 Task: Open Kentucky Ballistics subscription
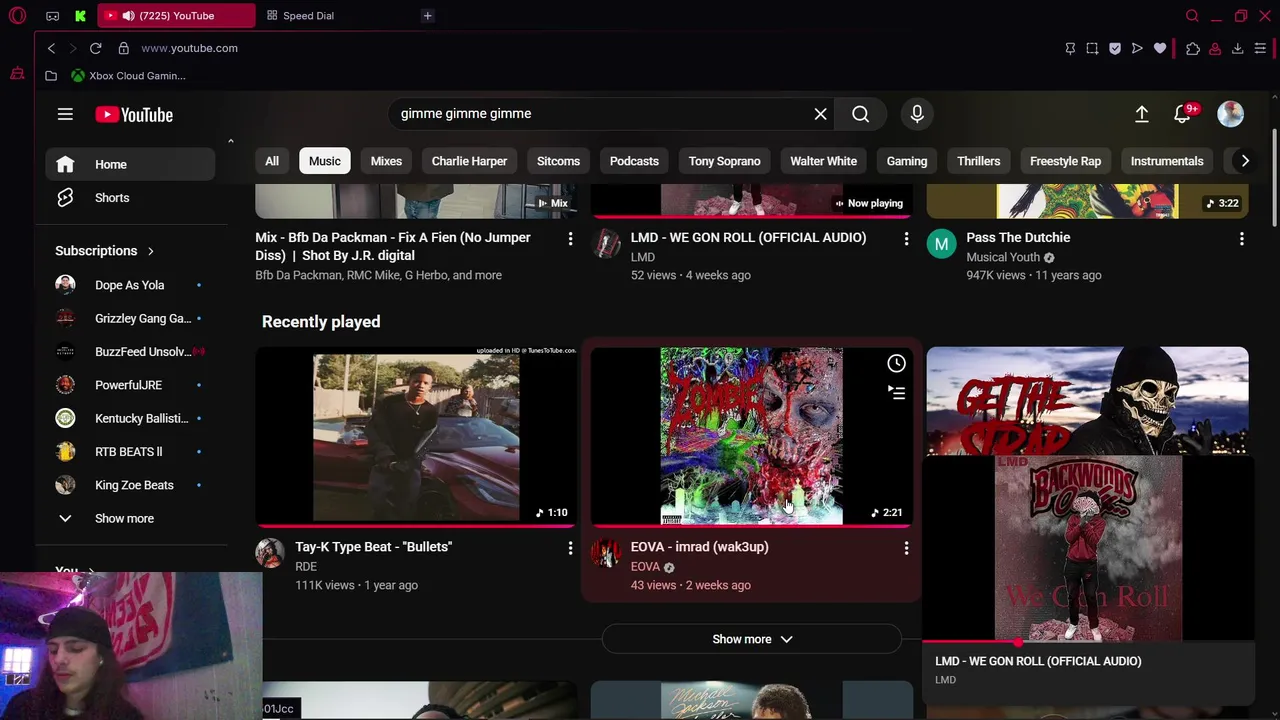click(x=130, y=419)
